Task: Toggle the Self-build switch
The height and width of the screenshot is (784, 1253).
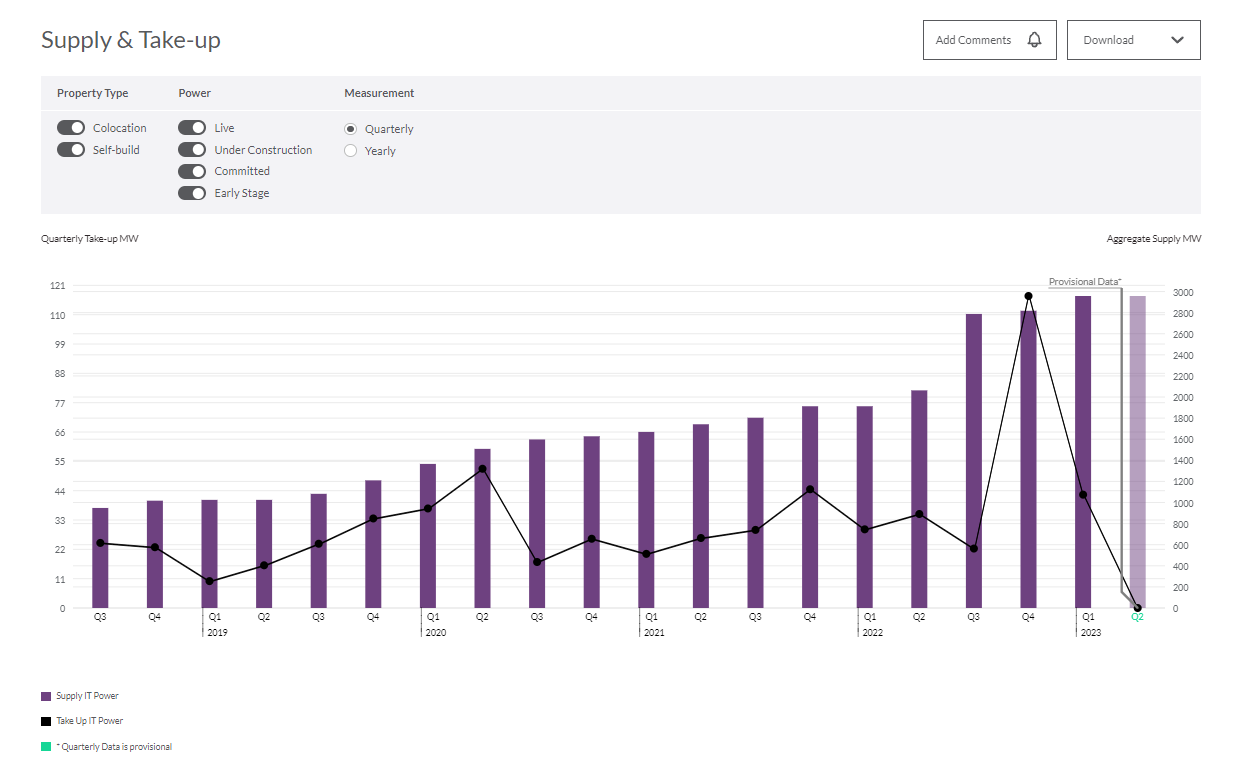Action: tap(71, 150)
